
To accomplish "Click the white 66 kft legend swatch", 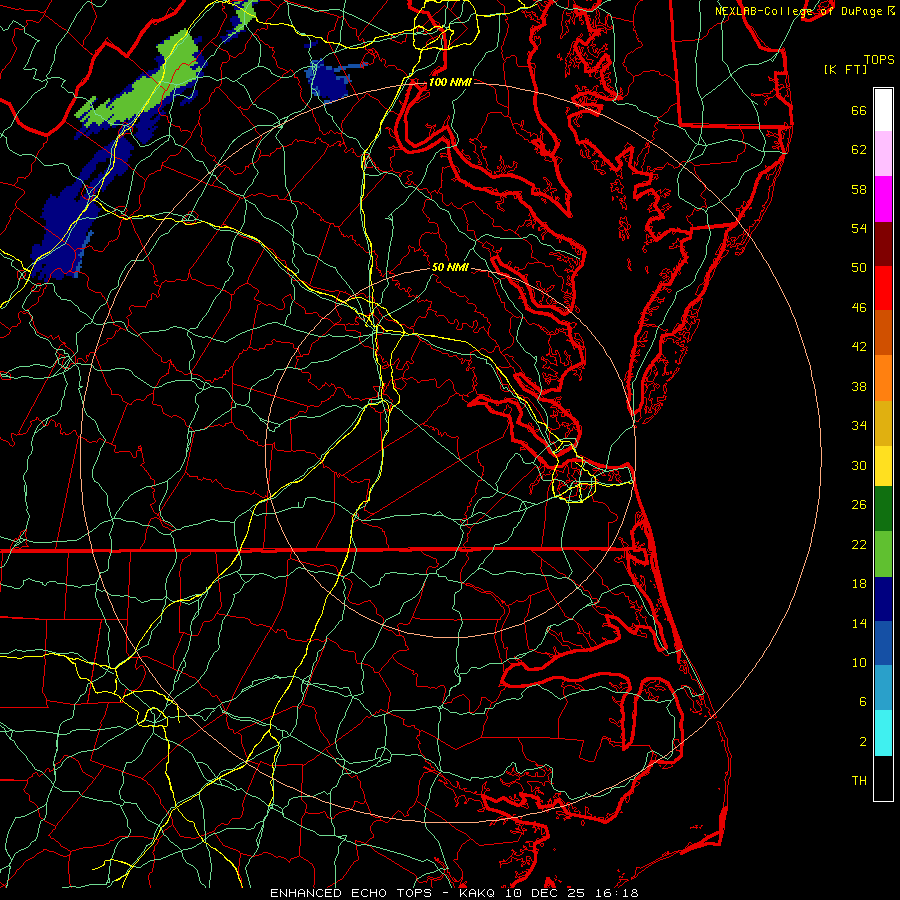I will [883, 110].
